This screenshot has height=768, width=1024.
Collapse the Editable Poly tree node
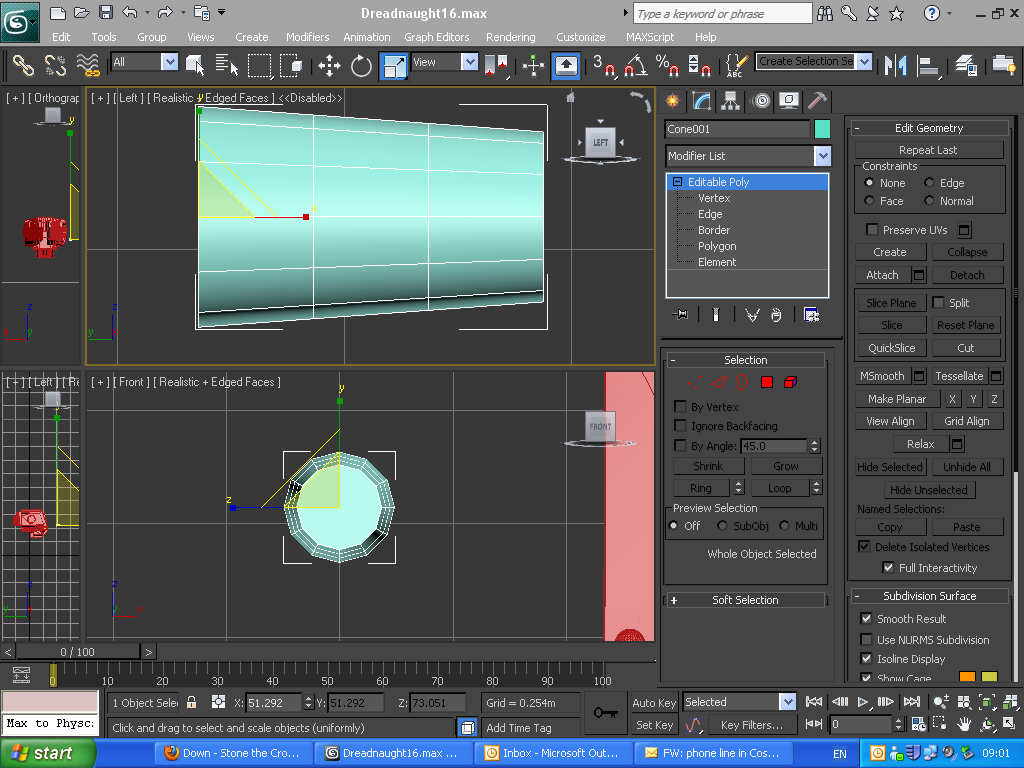[x=677, y=182]
